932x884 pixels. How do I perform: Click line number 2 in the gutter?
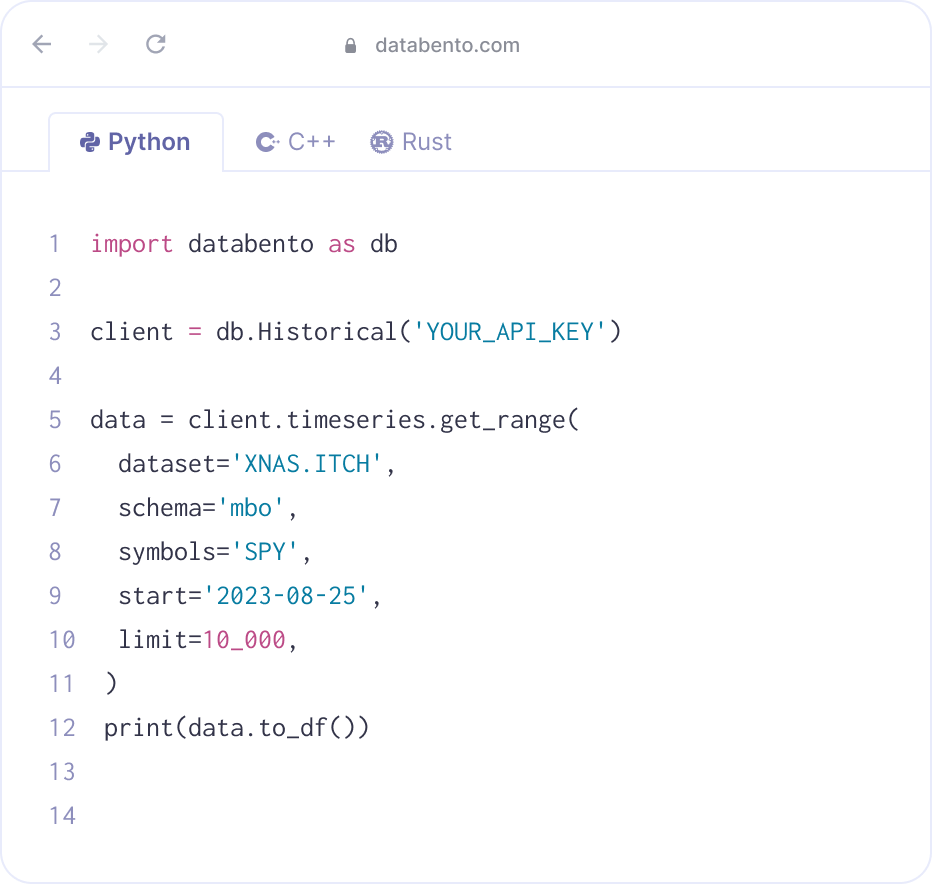(55, 288)
